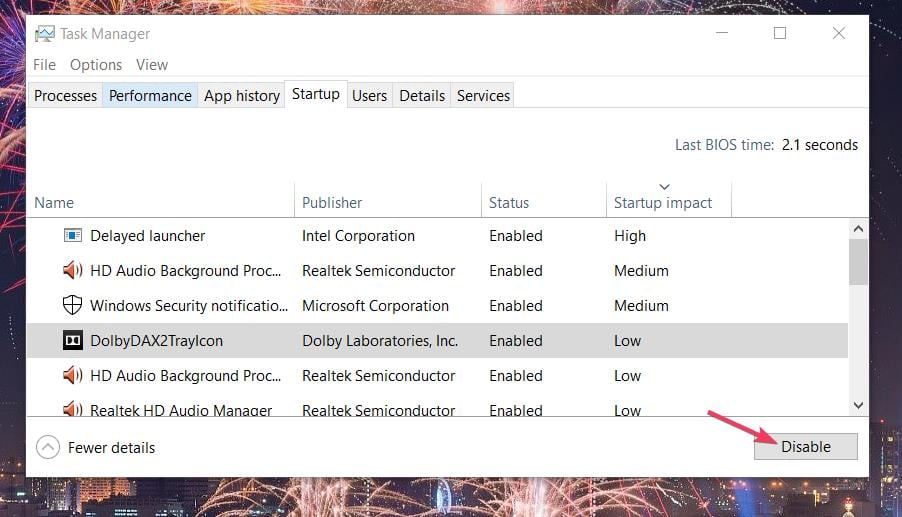
Task: Click the Realtek HD Audio Manager speaker icon
Action: (x=72, y=409)
